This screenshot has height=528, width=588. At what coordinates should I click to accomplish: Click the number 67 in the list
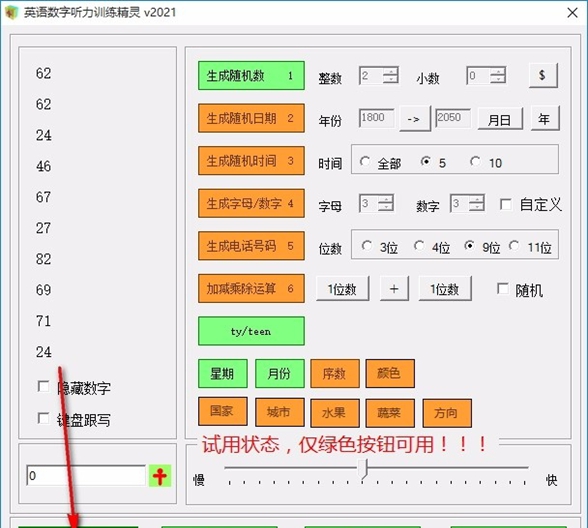pyautogui.click(x=44, y=197)
